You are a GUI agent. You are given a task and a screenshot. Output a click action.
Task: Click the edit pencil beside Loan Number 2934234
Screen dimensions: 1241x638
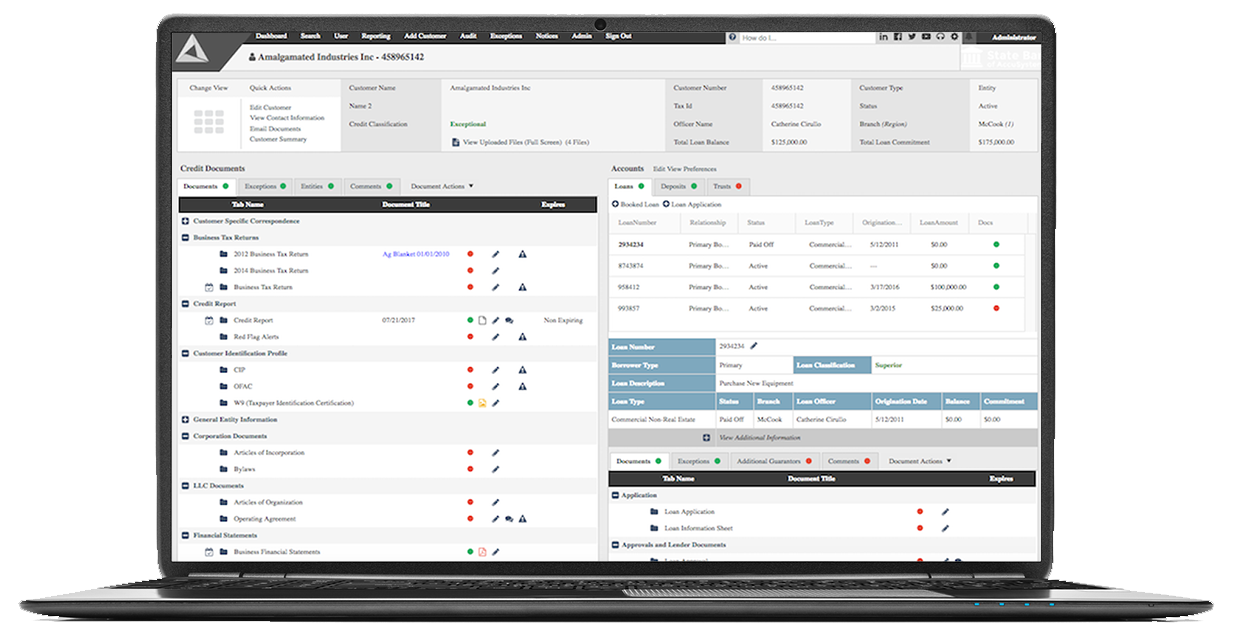[754, 346]
